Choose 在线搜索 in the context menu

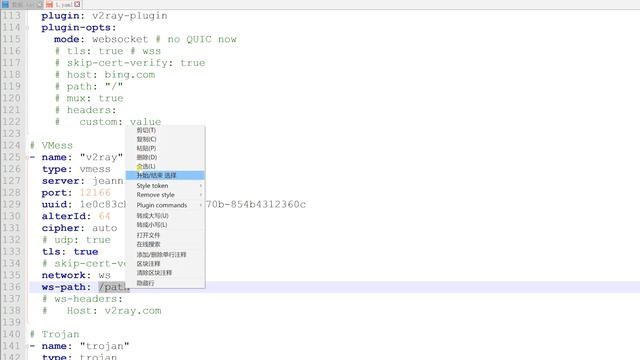[x=165, y=244]
